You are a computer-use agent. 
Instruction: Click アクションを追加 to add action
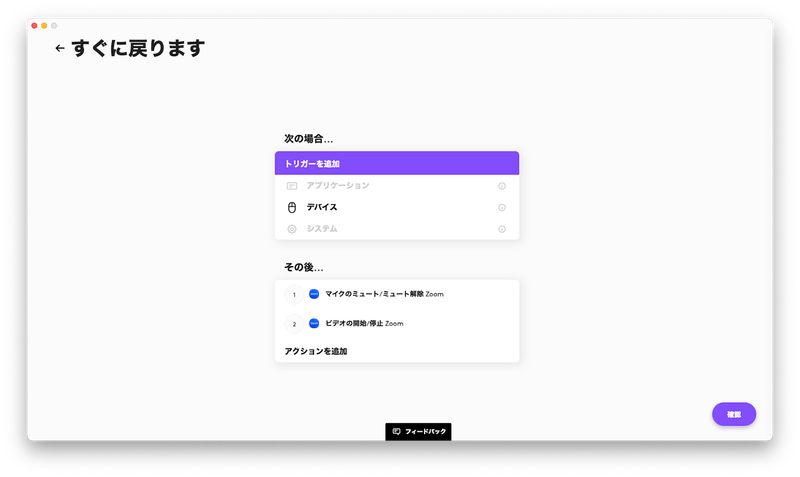click(316, 351)
